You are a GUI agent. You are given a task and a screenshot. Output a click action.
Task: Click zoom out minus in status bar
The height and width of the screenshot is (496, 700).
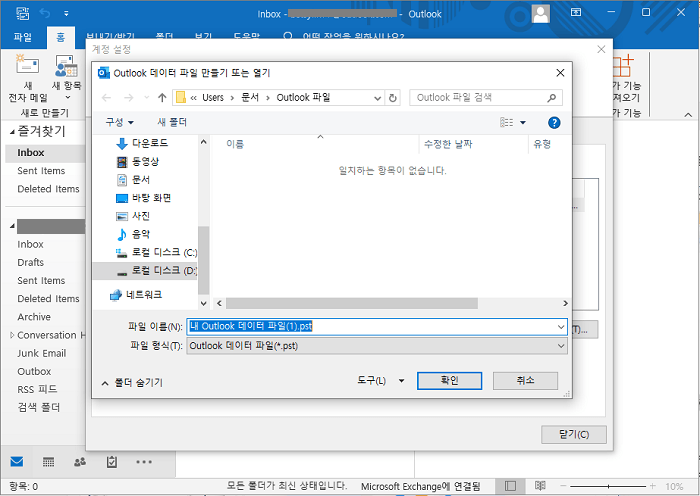[563, 486]
